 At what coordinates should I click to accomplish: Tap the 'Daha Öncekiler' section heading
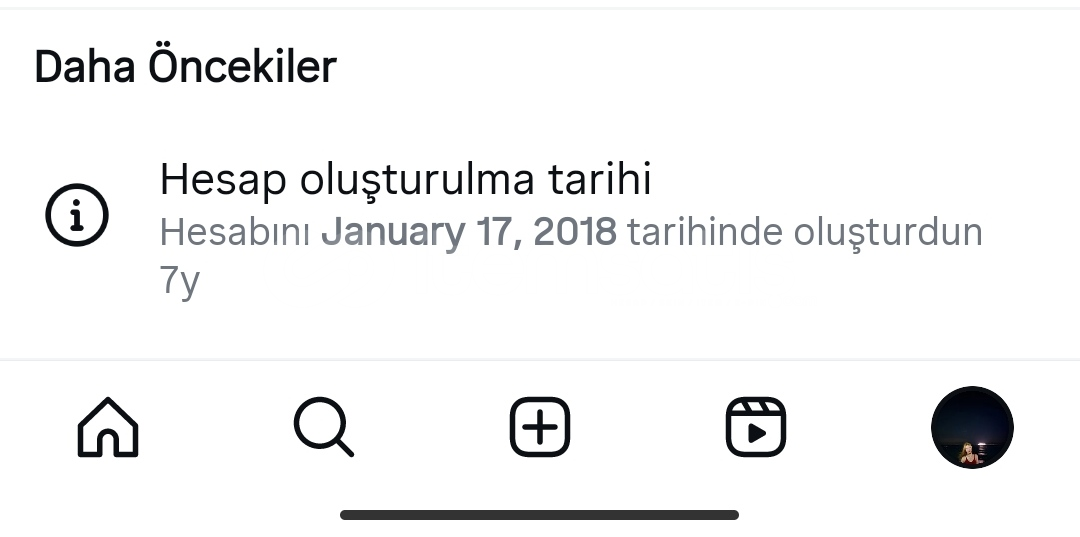[x=185, y=67]
